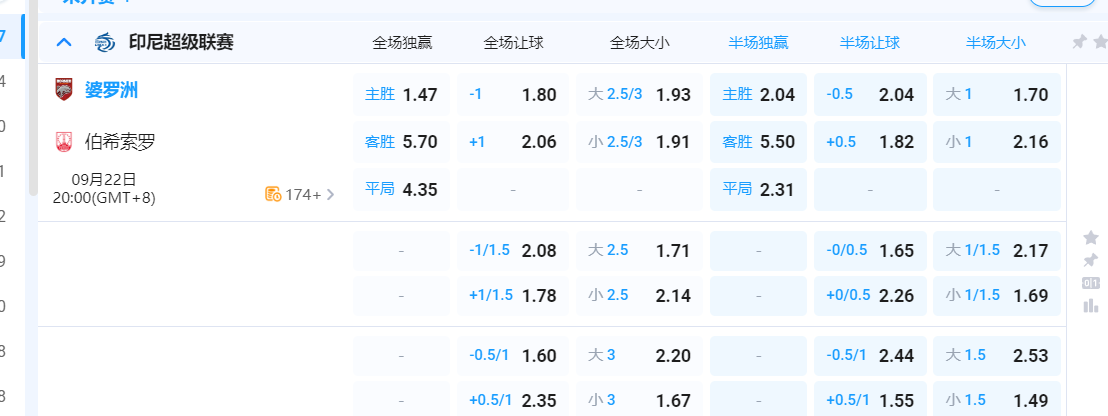
Task: Open the live scoreboard icon
Action: click(1090, 283)
